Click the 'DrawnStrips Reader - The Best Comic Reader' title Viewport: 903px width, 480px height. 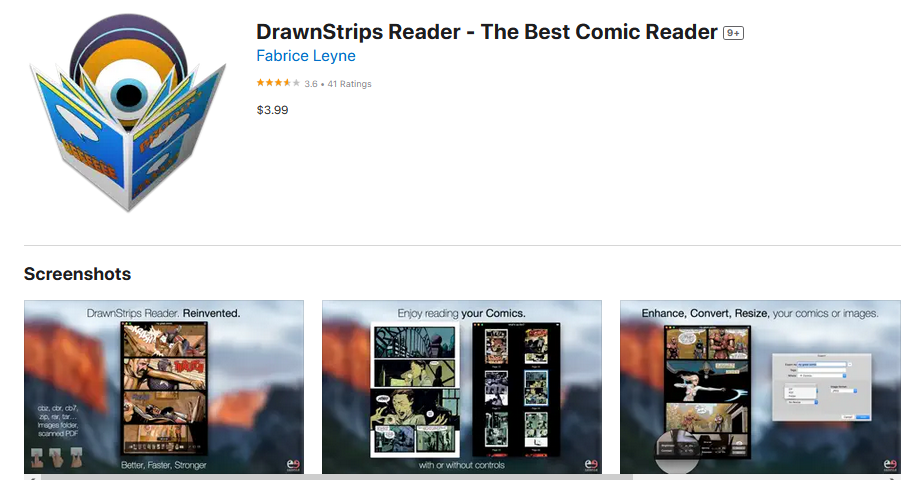click(x=487, y=32)
